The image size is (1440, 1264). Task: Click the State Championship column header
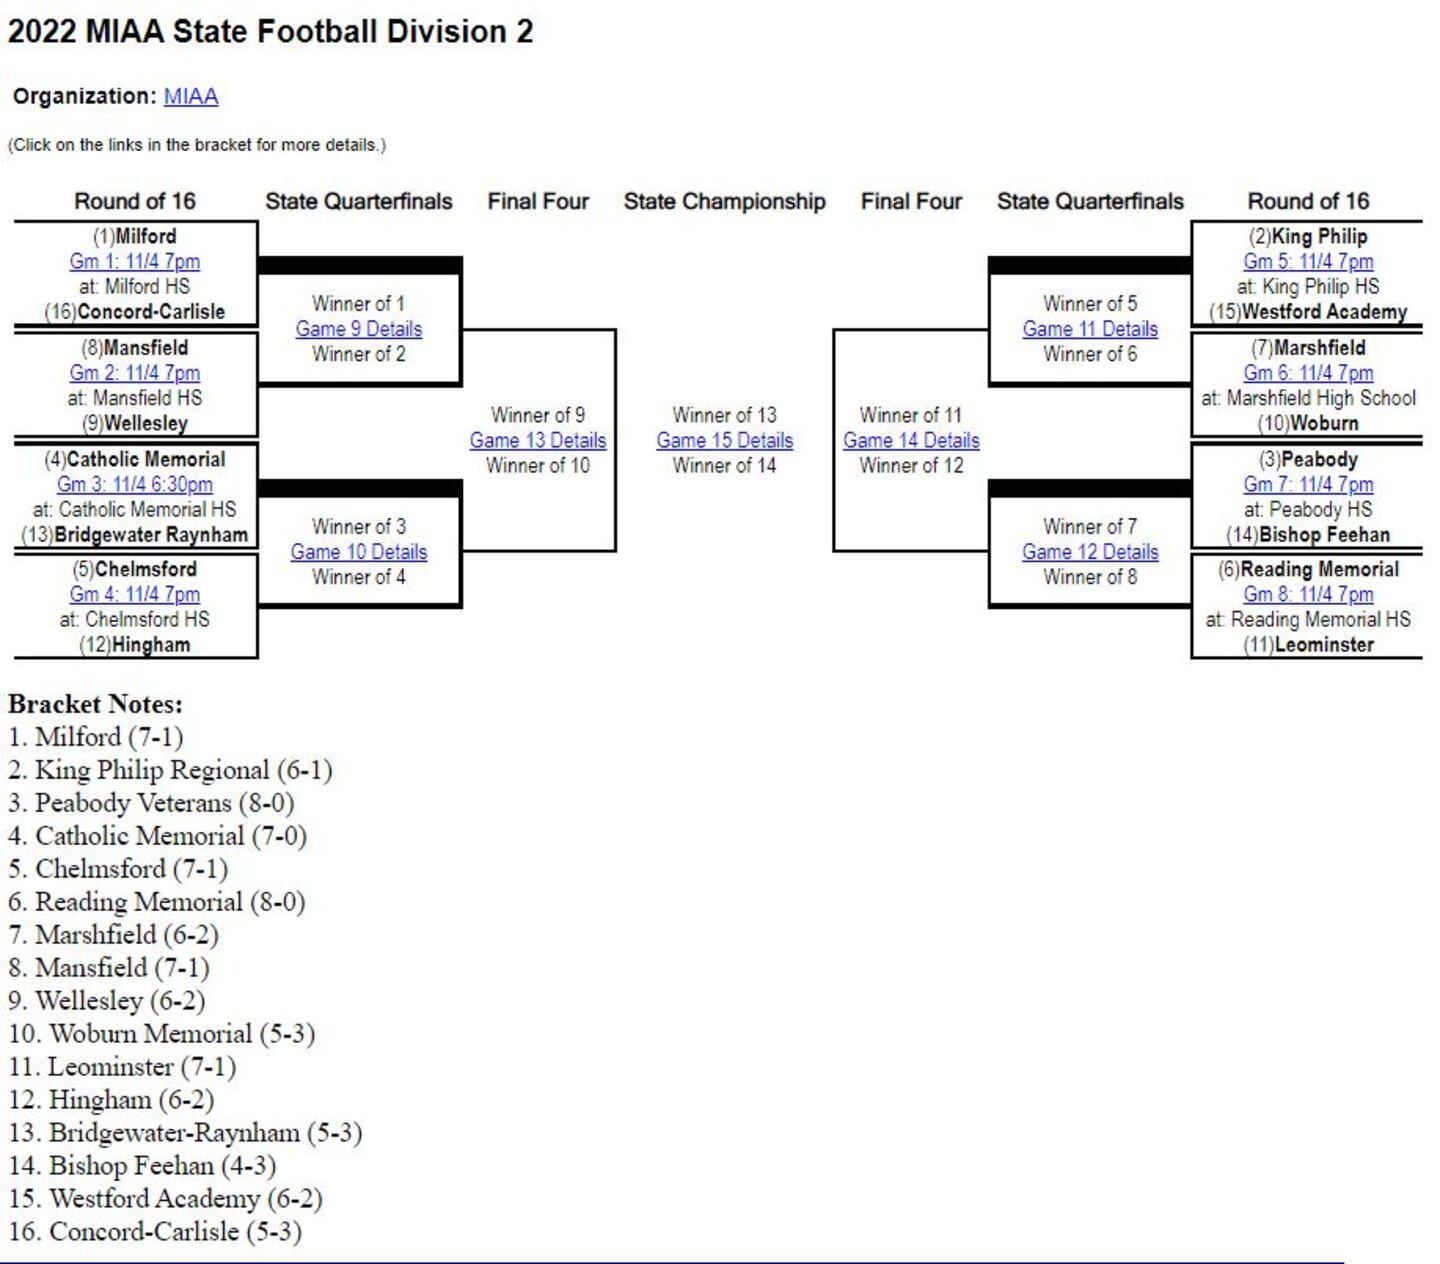724,202
